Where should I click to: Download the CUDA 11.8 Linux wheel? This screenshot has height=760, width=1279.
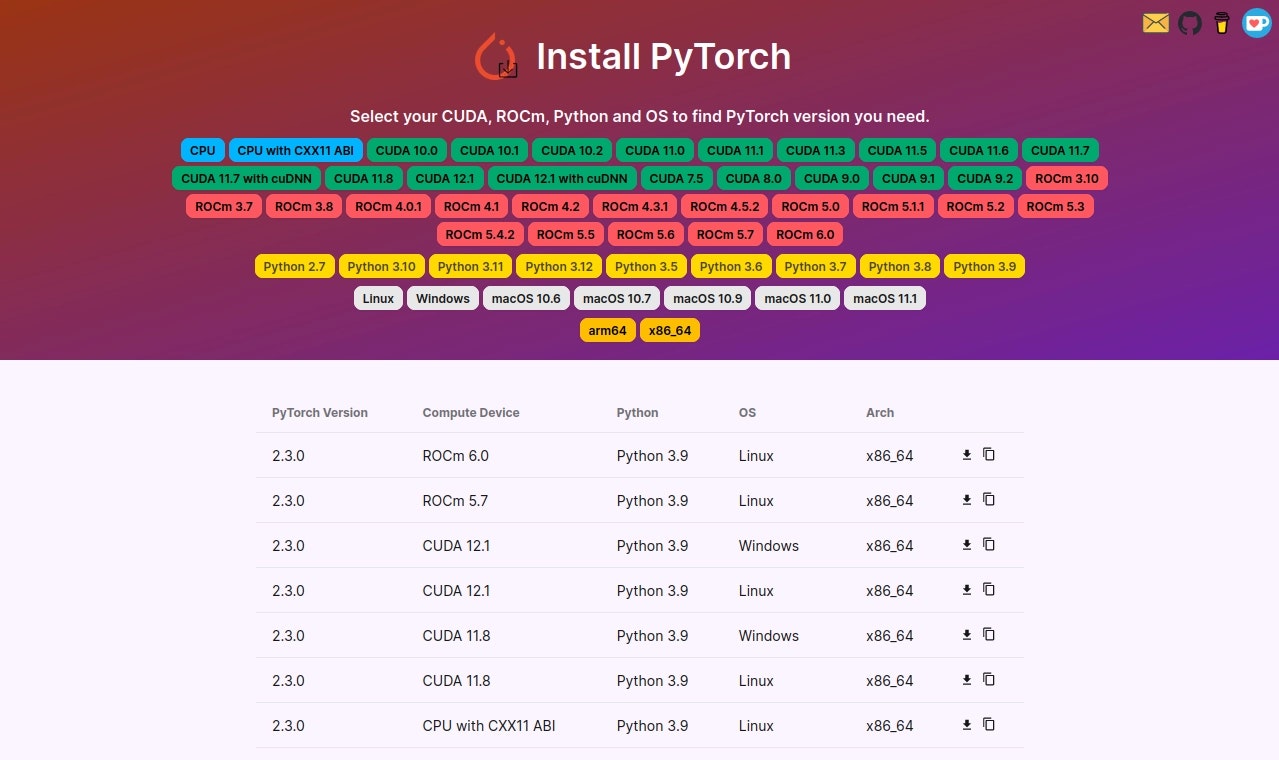(x=967, y=680)
